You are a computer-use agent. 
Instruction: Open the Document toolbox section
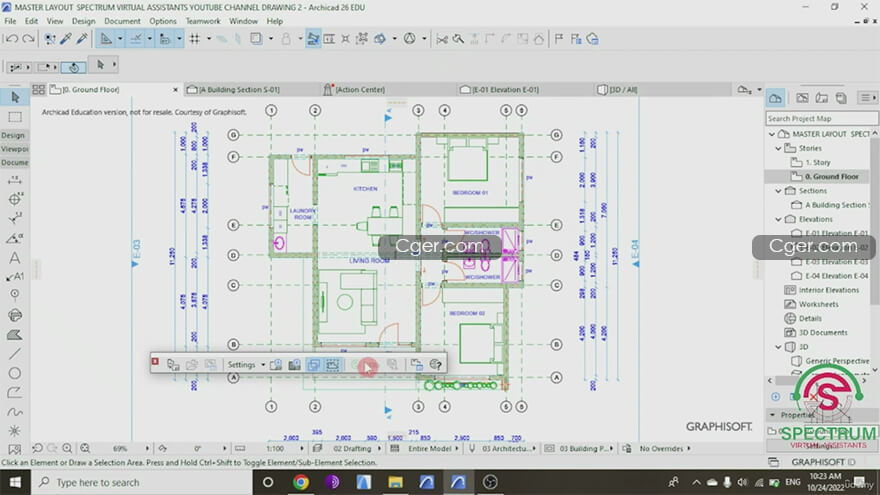tap(14, 162)
